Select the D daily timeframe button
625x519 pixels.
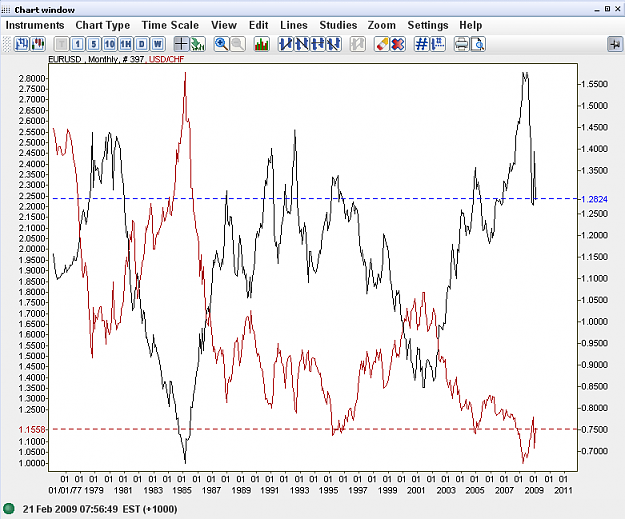142,44
